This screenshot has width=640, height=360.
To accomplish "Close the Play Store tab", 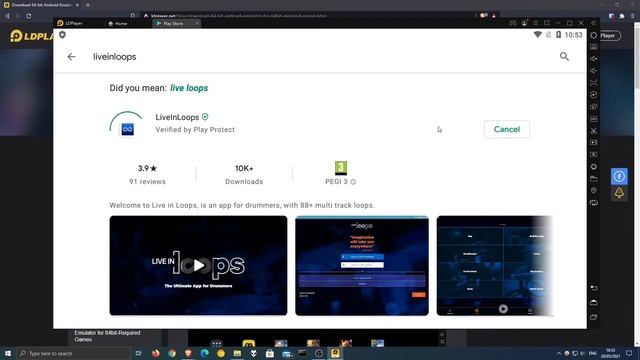I will [x=197, y=23].
